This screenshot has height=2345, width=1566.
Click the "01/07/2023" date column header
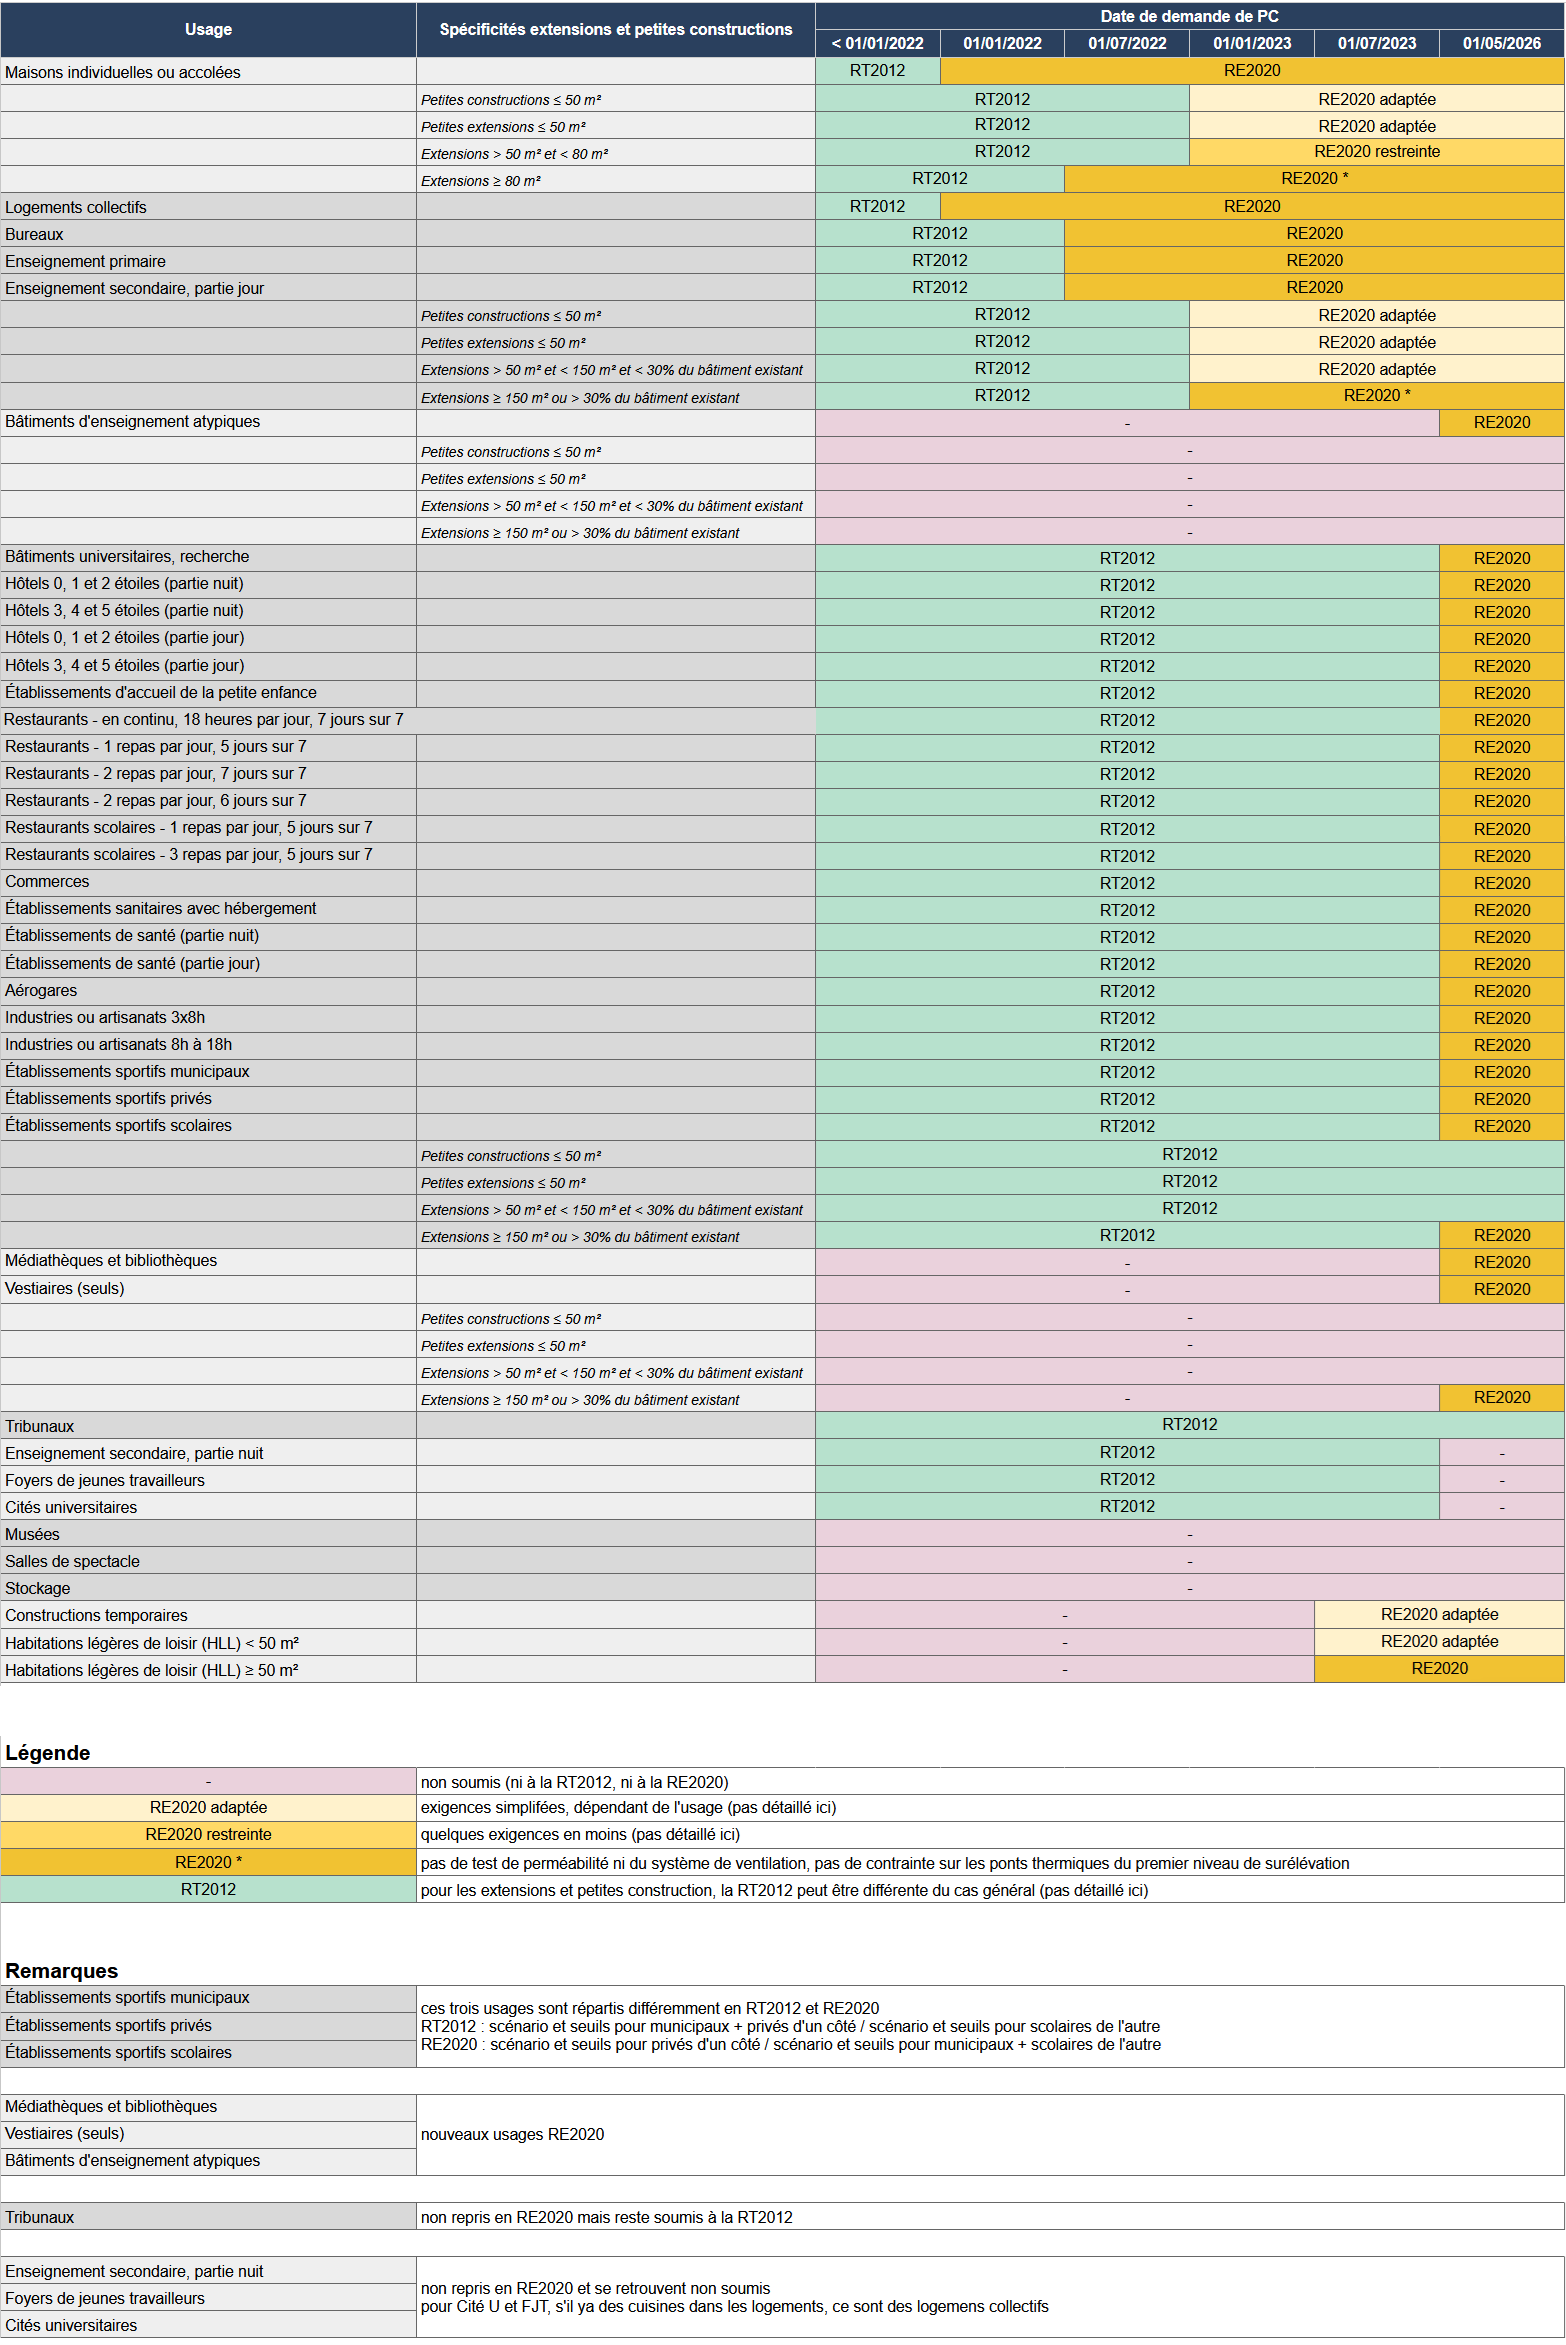[x=1377, y=43]
